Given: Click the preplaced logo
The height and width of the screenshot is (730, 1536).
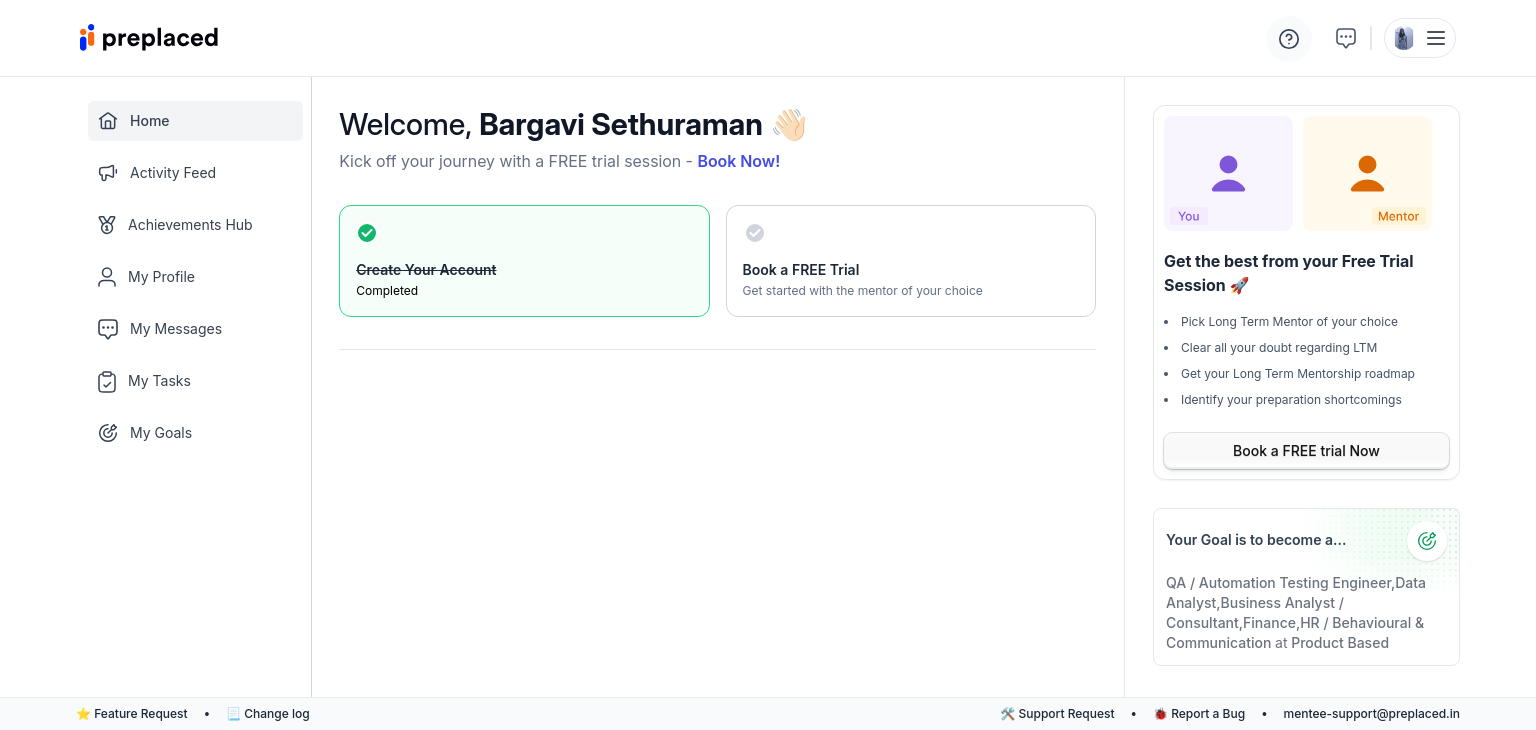Looking at the screenshot, I should point(149,38).
